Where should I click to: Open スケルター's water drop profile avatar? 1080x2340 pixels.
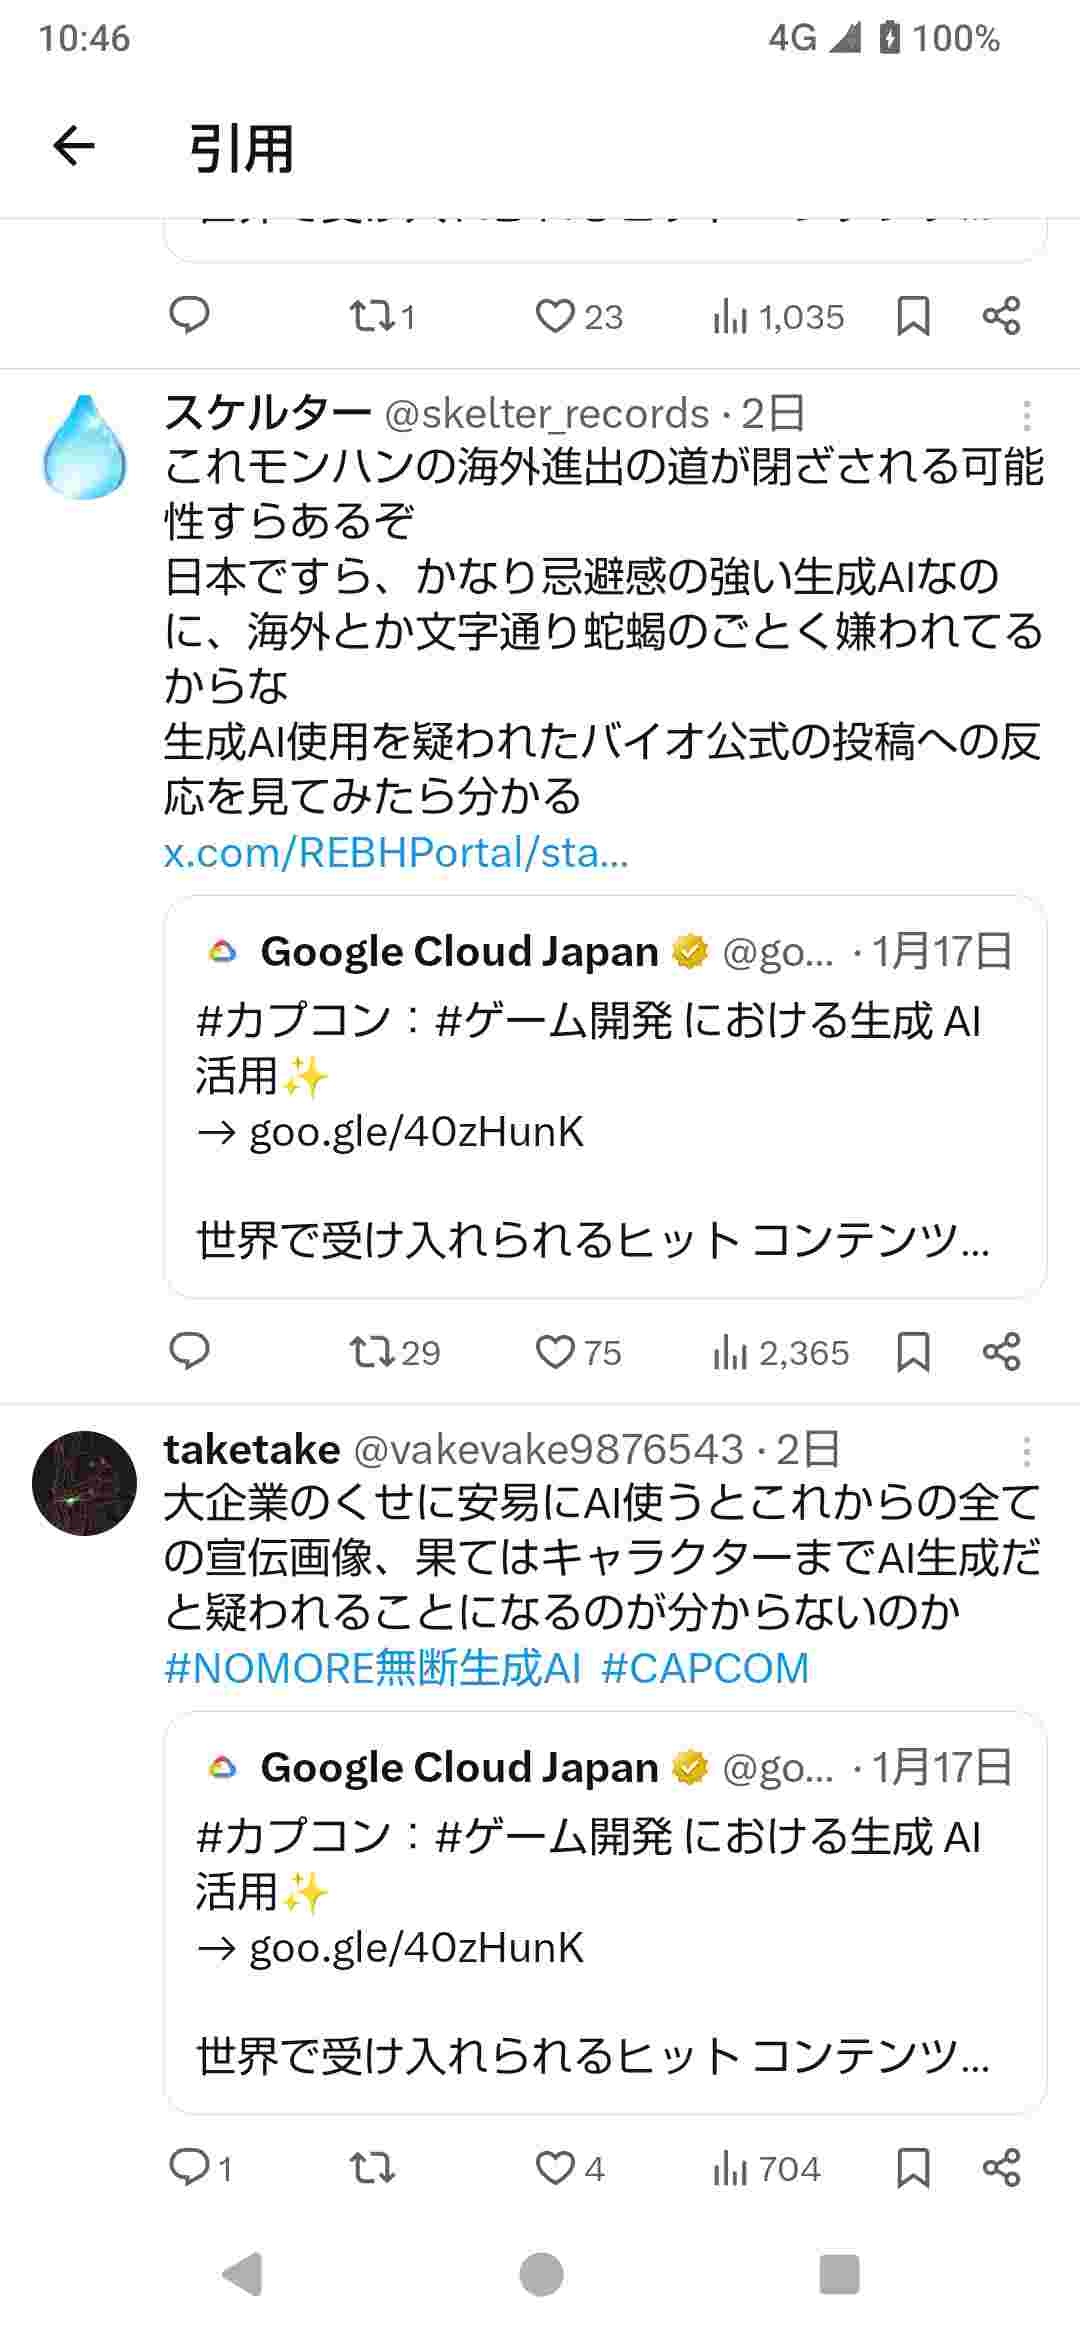pos(85,447)
